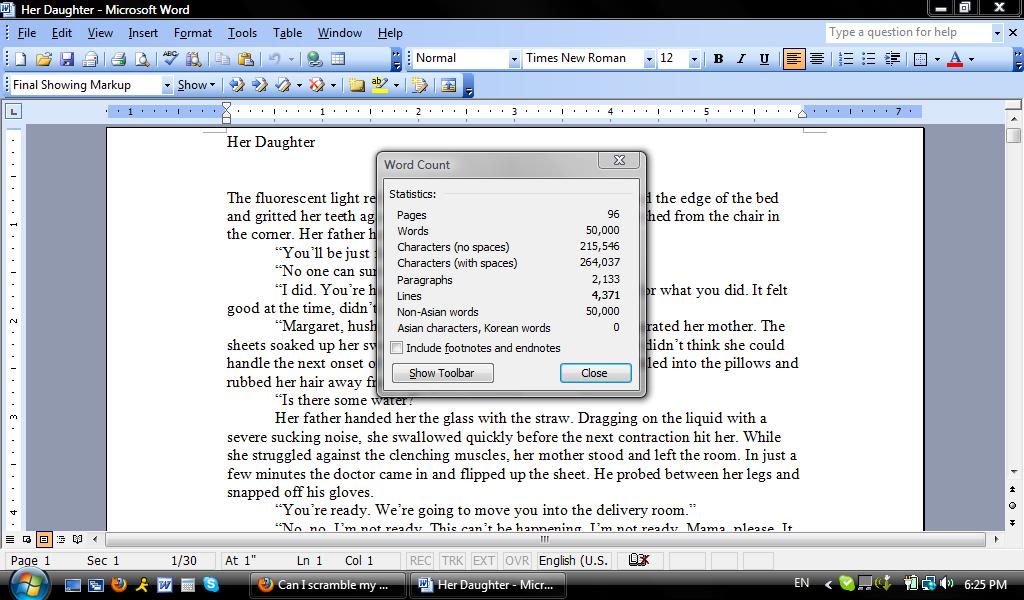Open Print Preview from toolbar
Screen dimensions: 1024x600
tap(142, 59)
